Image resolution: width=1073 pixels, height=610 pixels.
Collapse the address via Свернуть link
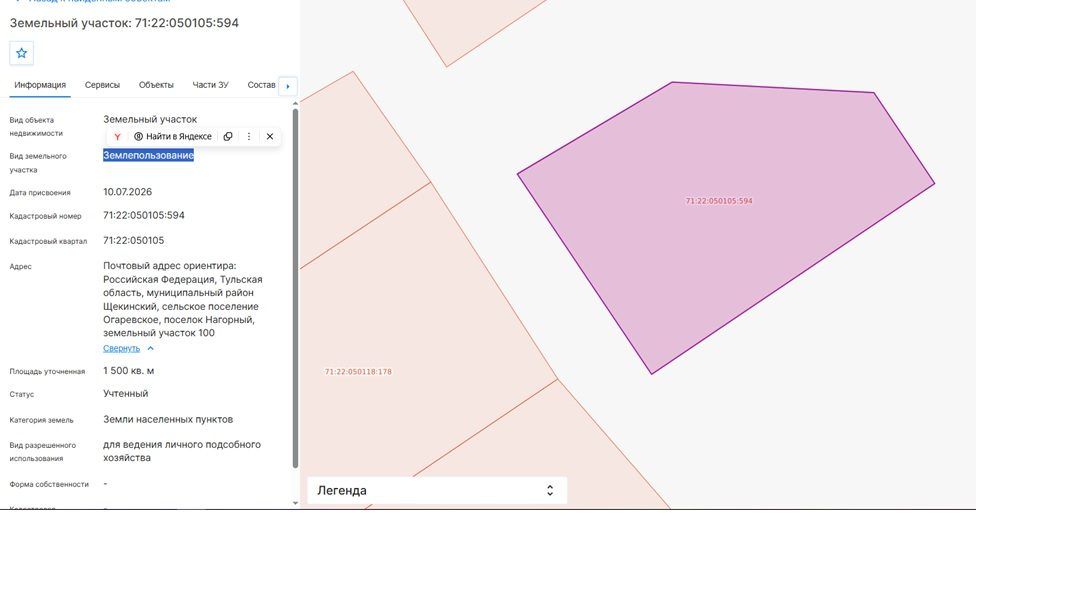pyautogui.click(x=121, y=348)
